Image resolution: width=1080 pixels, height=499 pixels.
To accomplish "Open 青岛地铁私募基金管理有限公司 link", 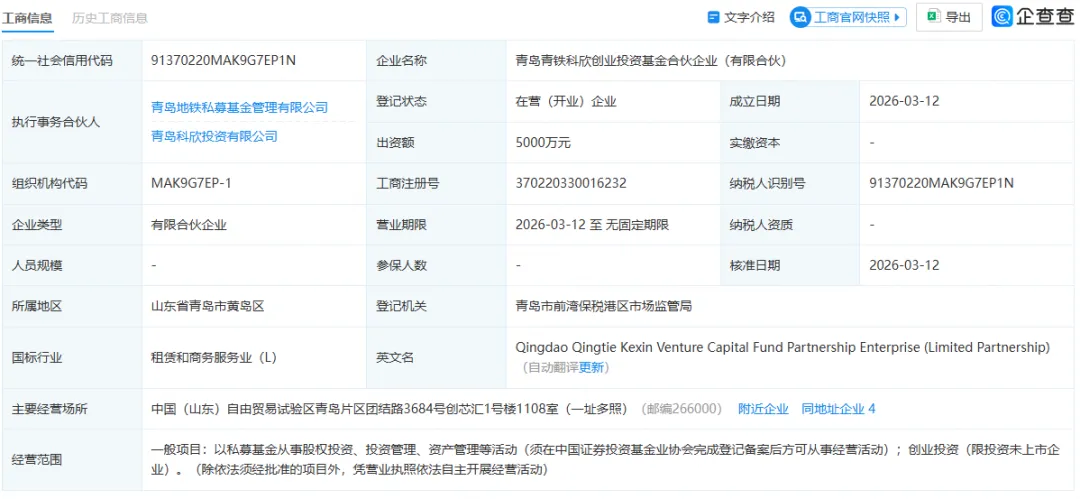I will (x=239, y=108).
